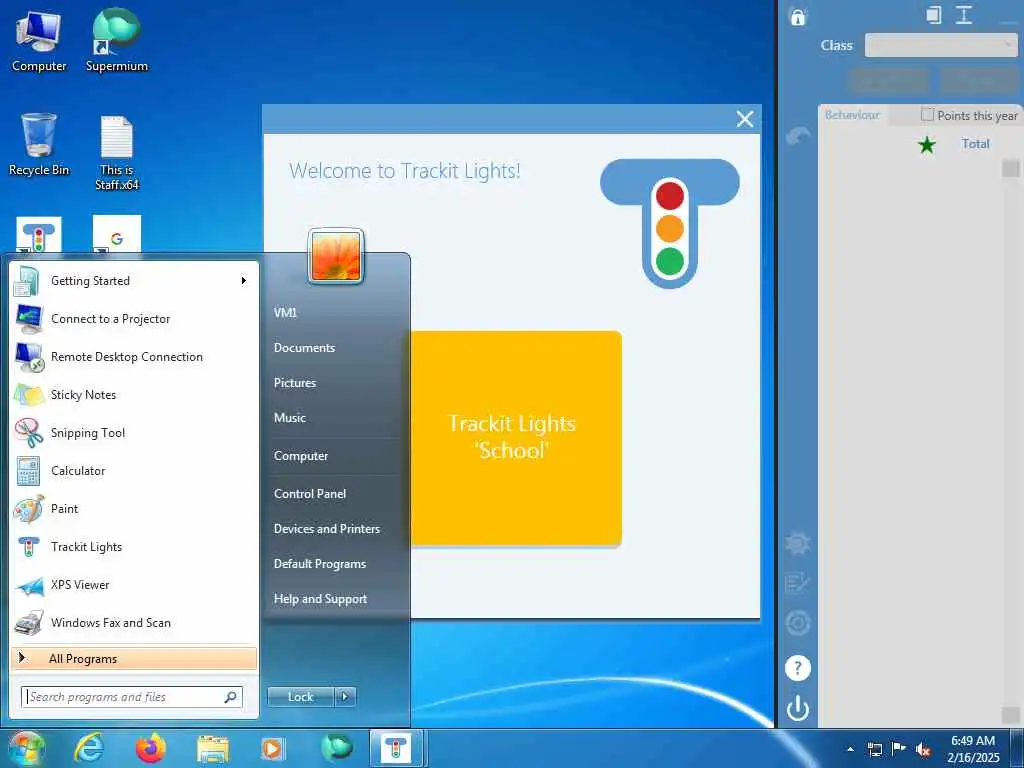
Task: Click the circular target icon in sidebar
Action: pyautogui.click(x=797, y=623)
